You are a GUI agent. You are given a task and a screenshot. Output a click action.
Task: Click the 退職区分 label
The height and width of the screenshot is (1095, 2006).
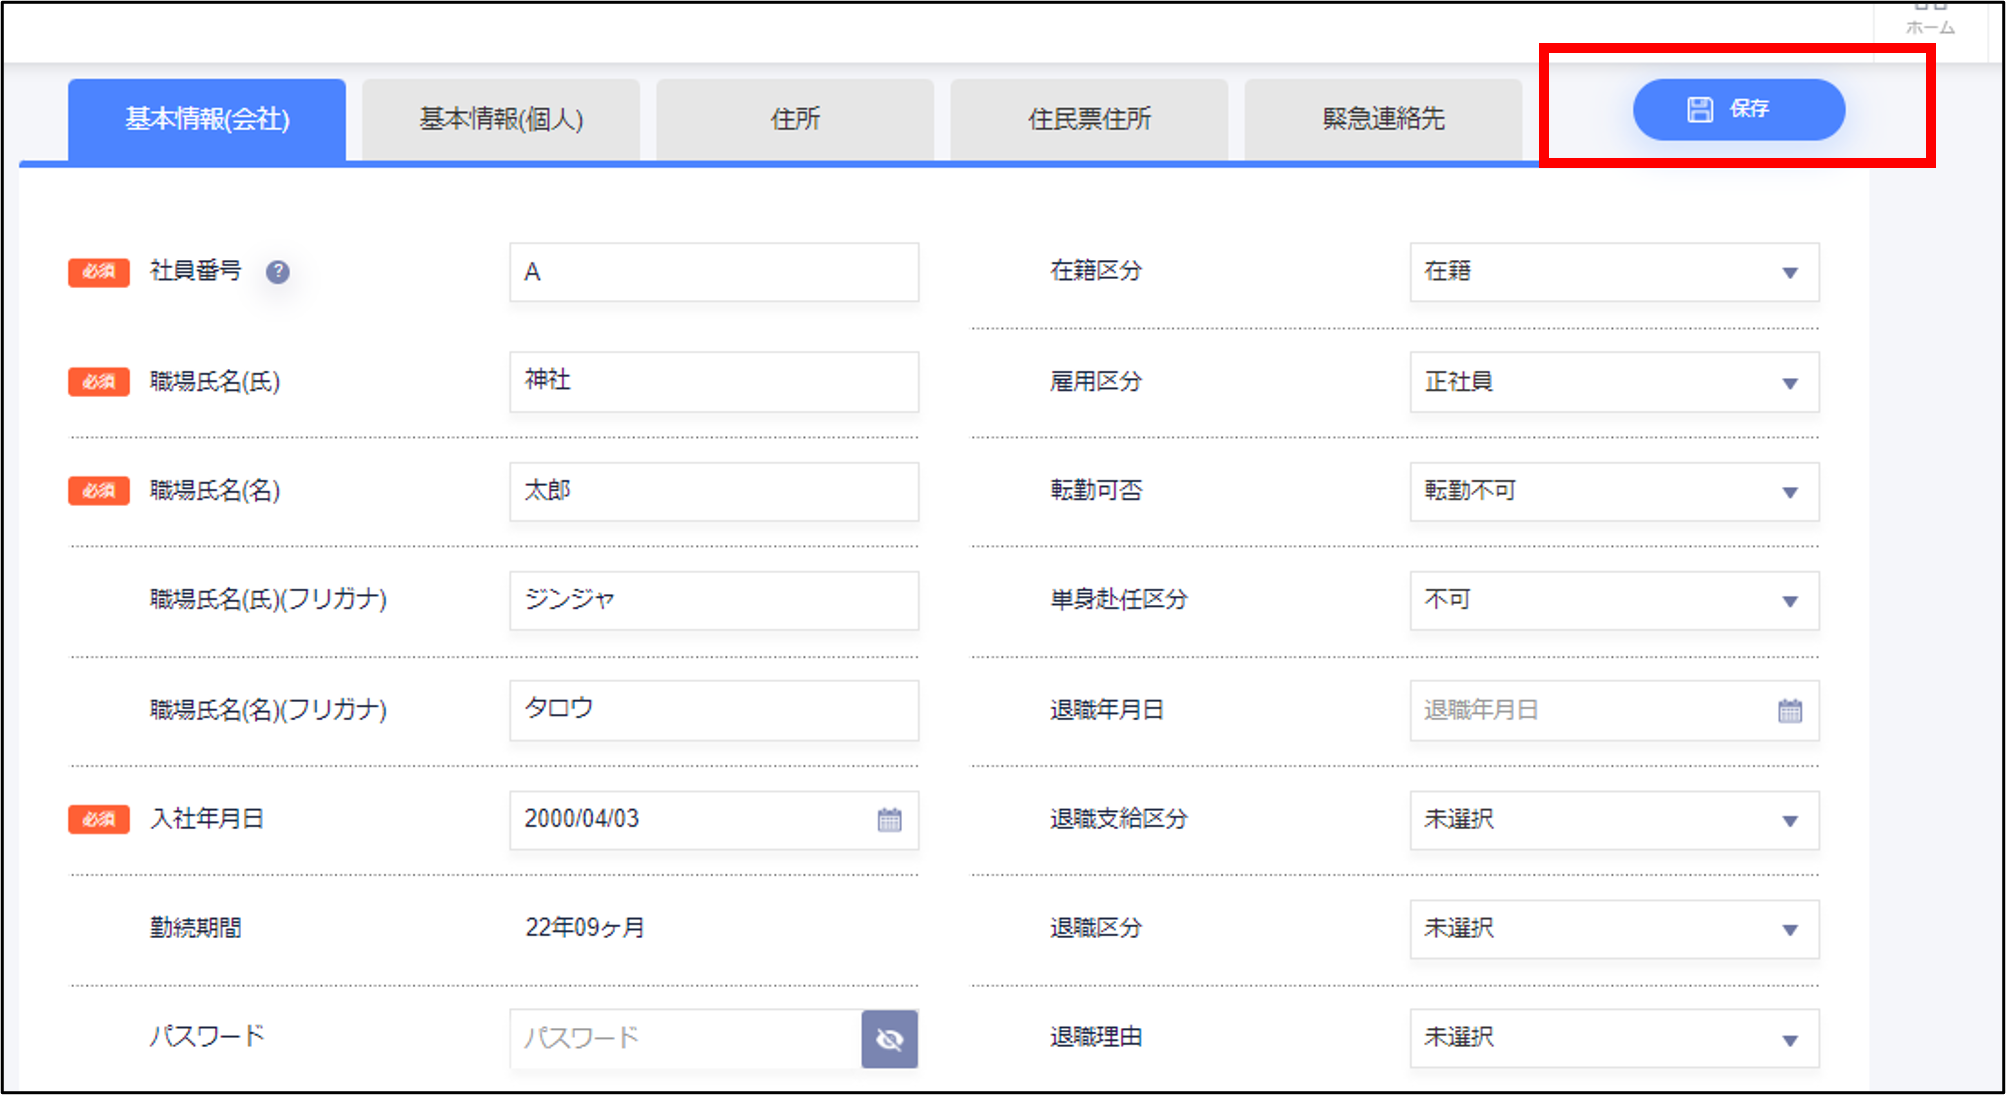coord(1096,928)
